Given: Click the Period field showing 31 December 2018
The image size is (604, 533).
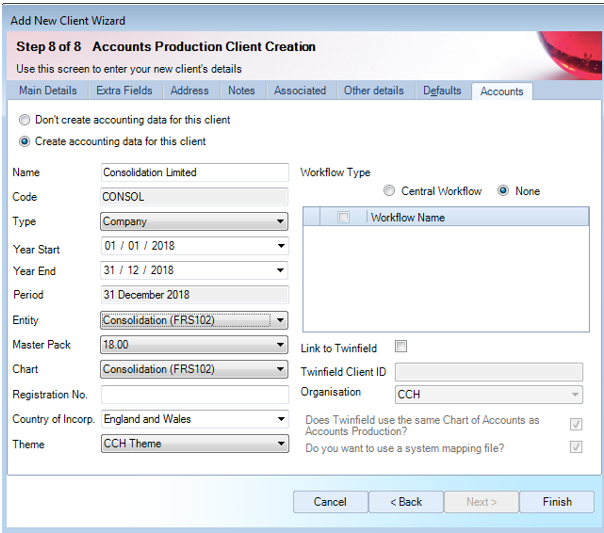Looking at the screenshot, I should (195, 295).
